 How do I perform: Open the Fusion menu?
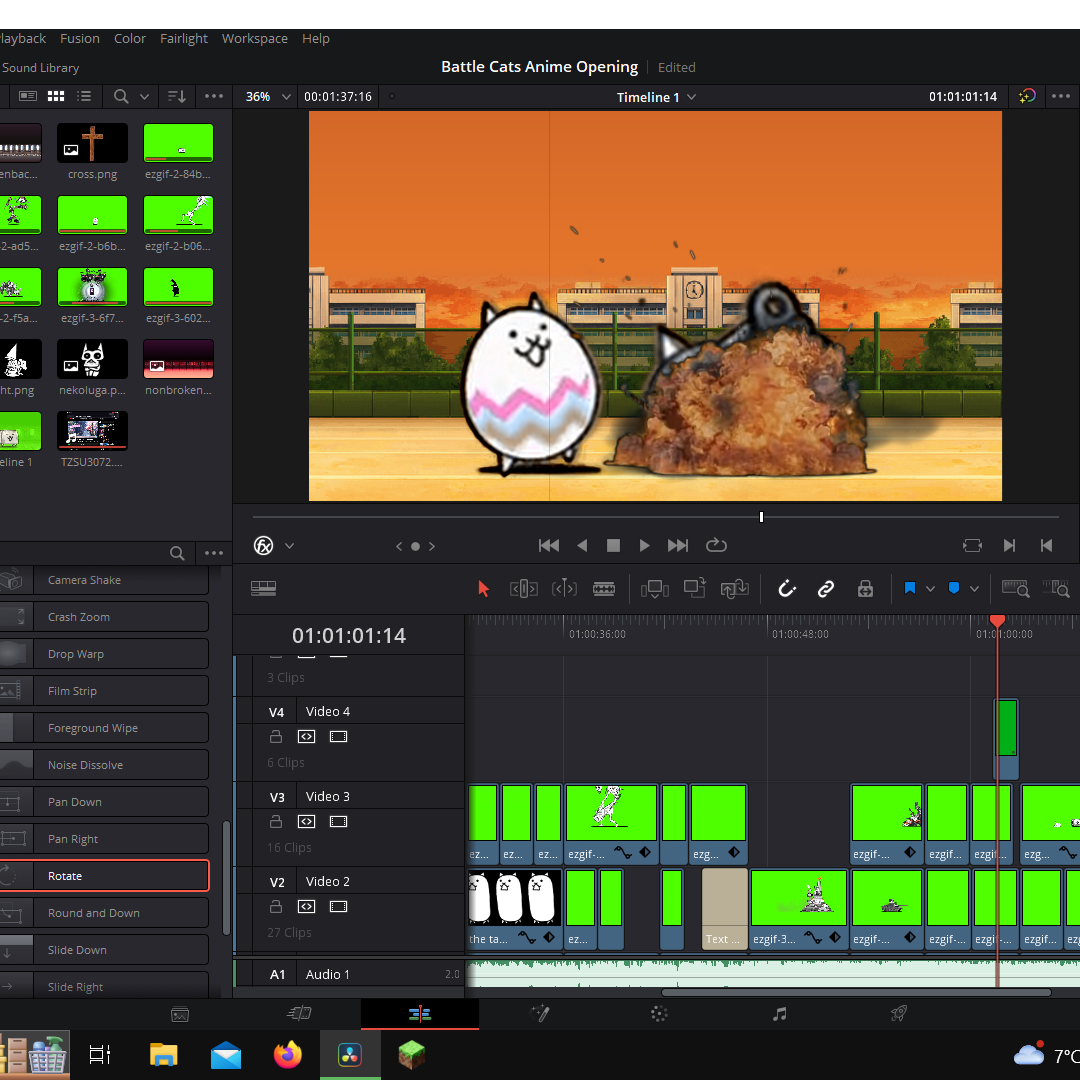[80, 39]
